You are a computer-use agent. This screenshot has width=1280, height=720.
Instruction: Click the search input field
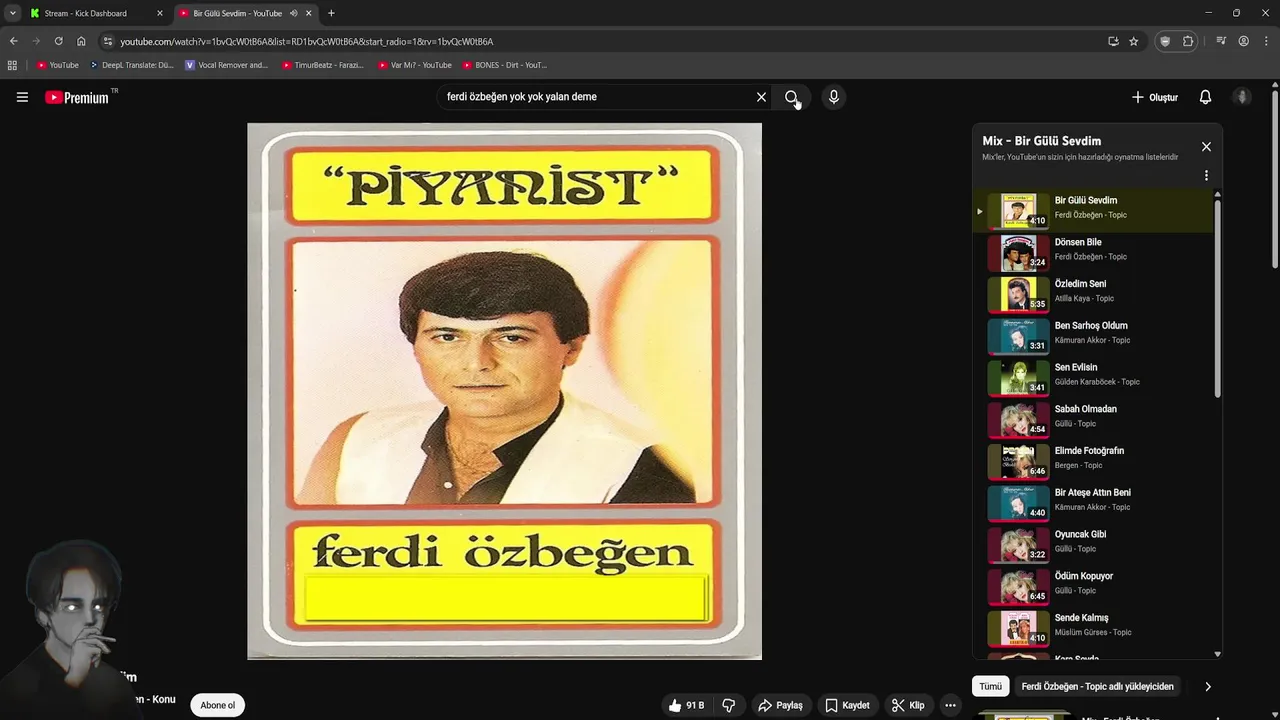595,97
